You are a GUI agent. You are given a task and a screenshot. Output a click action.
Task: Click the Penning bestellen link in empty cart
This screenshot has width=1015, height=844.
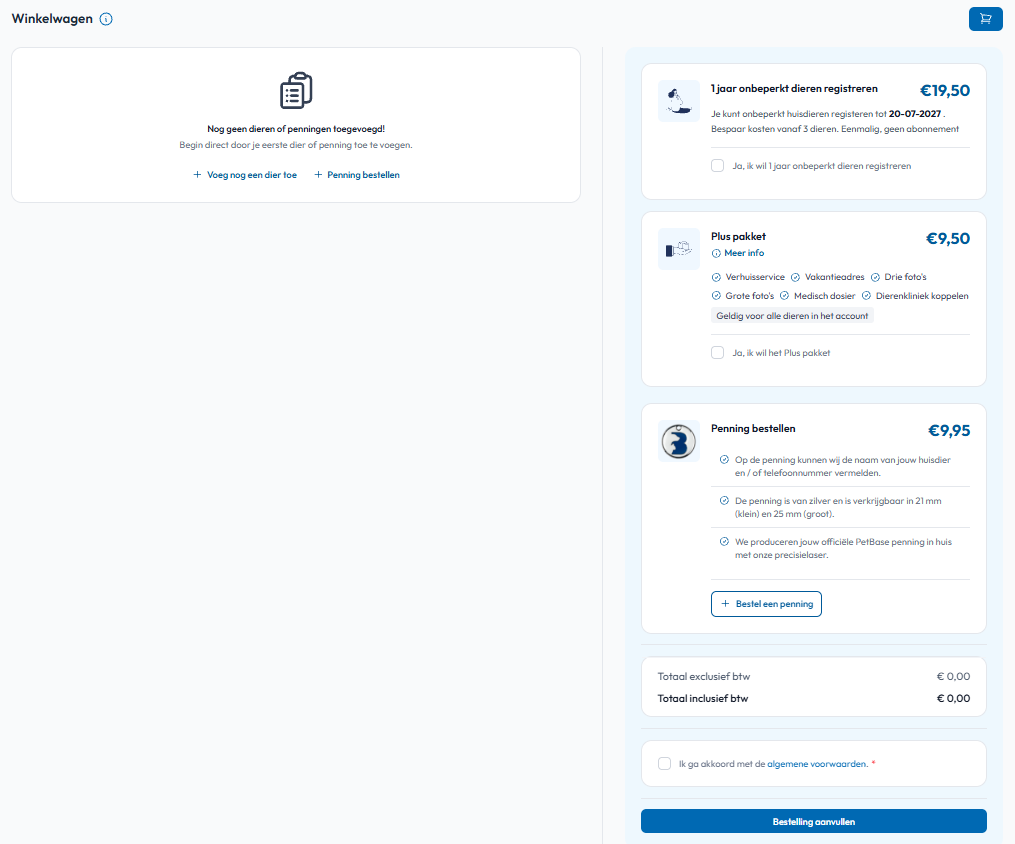363,175
